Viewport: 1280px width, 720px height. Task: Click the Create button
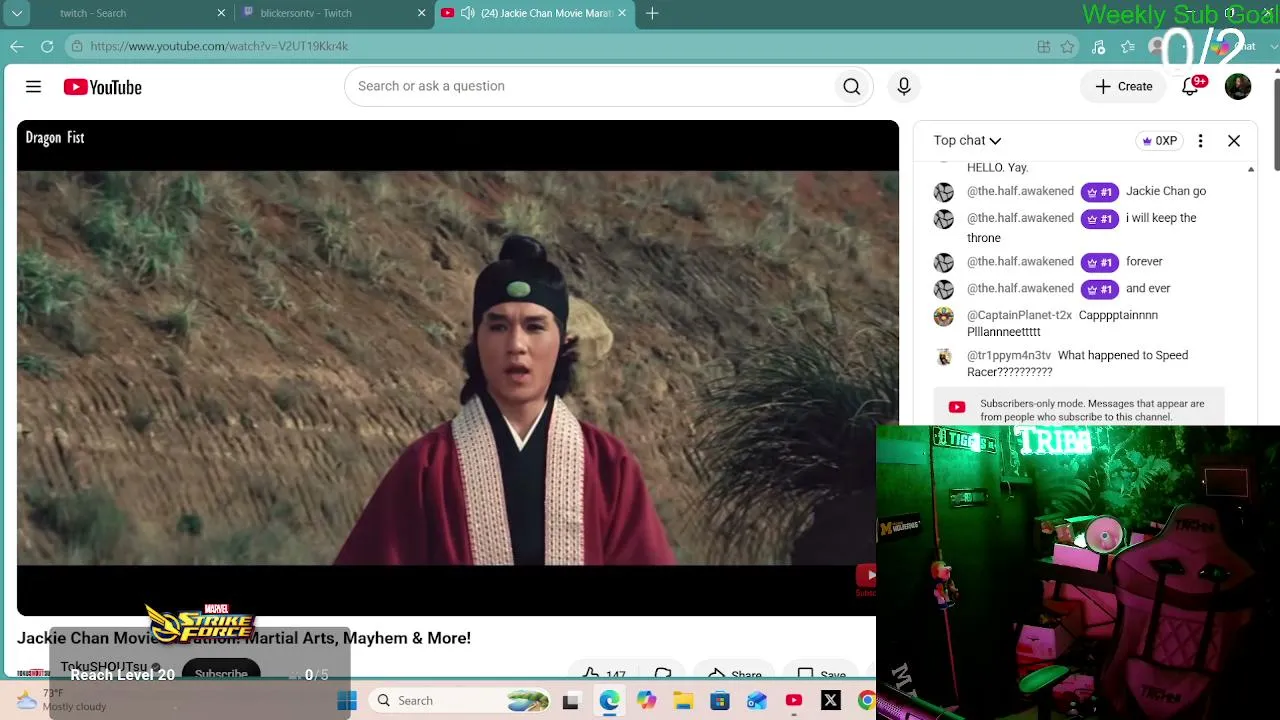click(x=1124, y=87)
